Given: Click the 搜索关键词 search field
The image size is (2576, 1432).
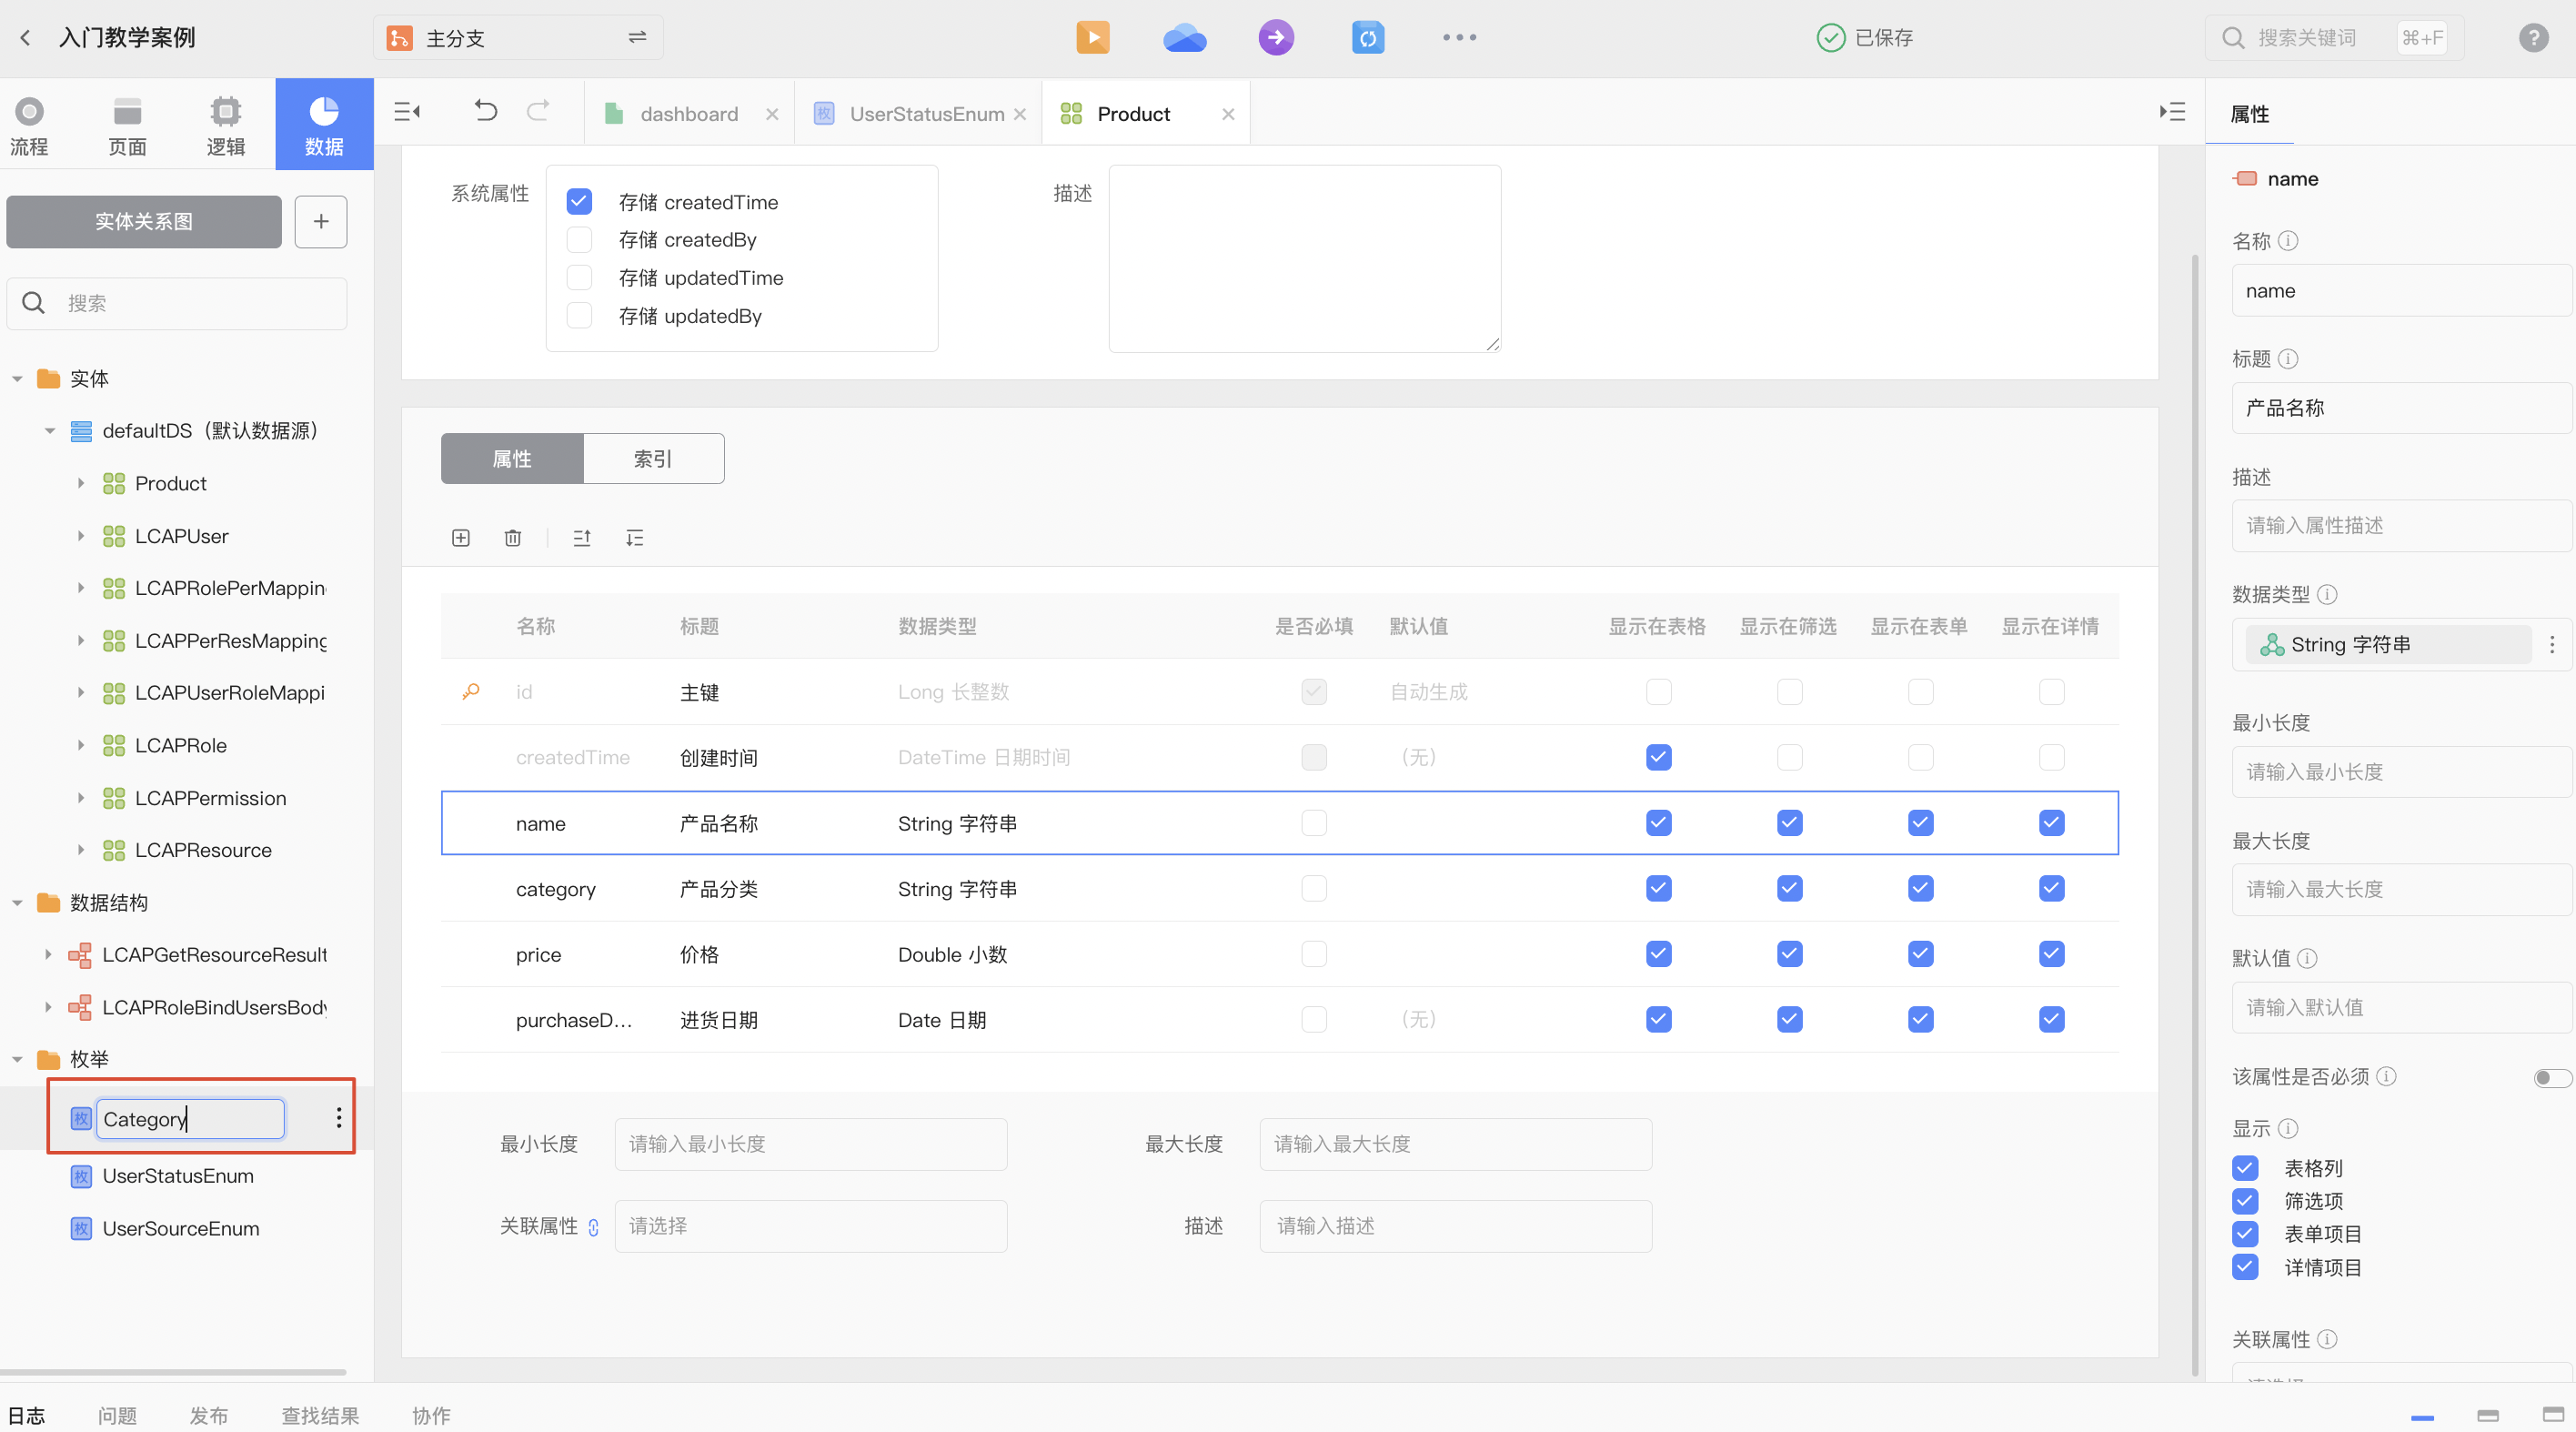Looking at the screenshot, I should 2334,38.
